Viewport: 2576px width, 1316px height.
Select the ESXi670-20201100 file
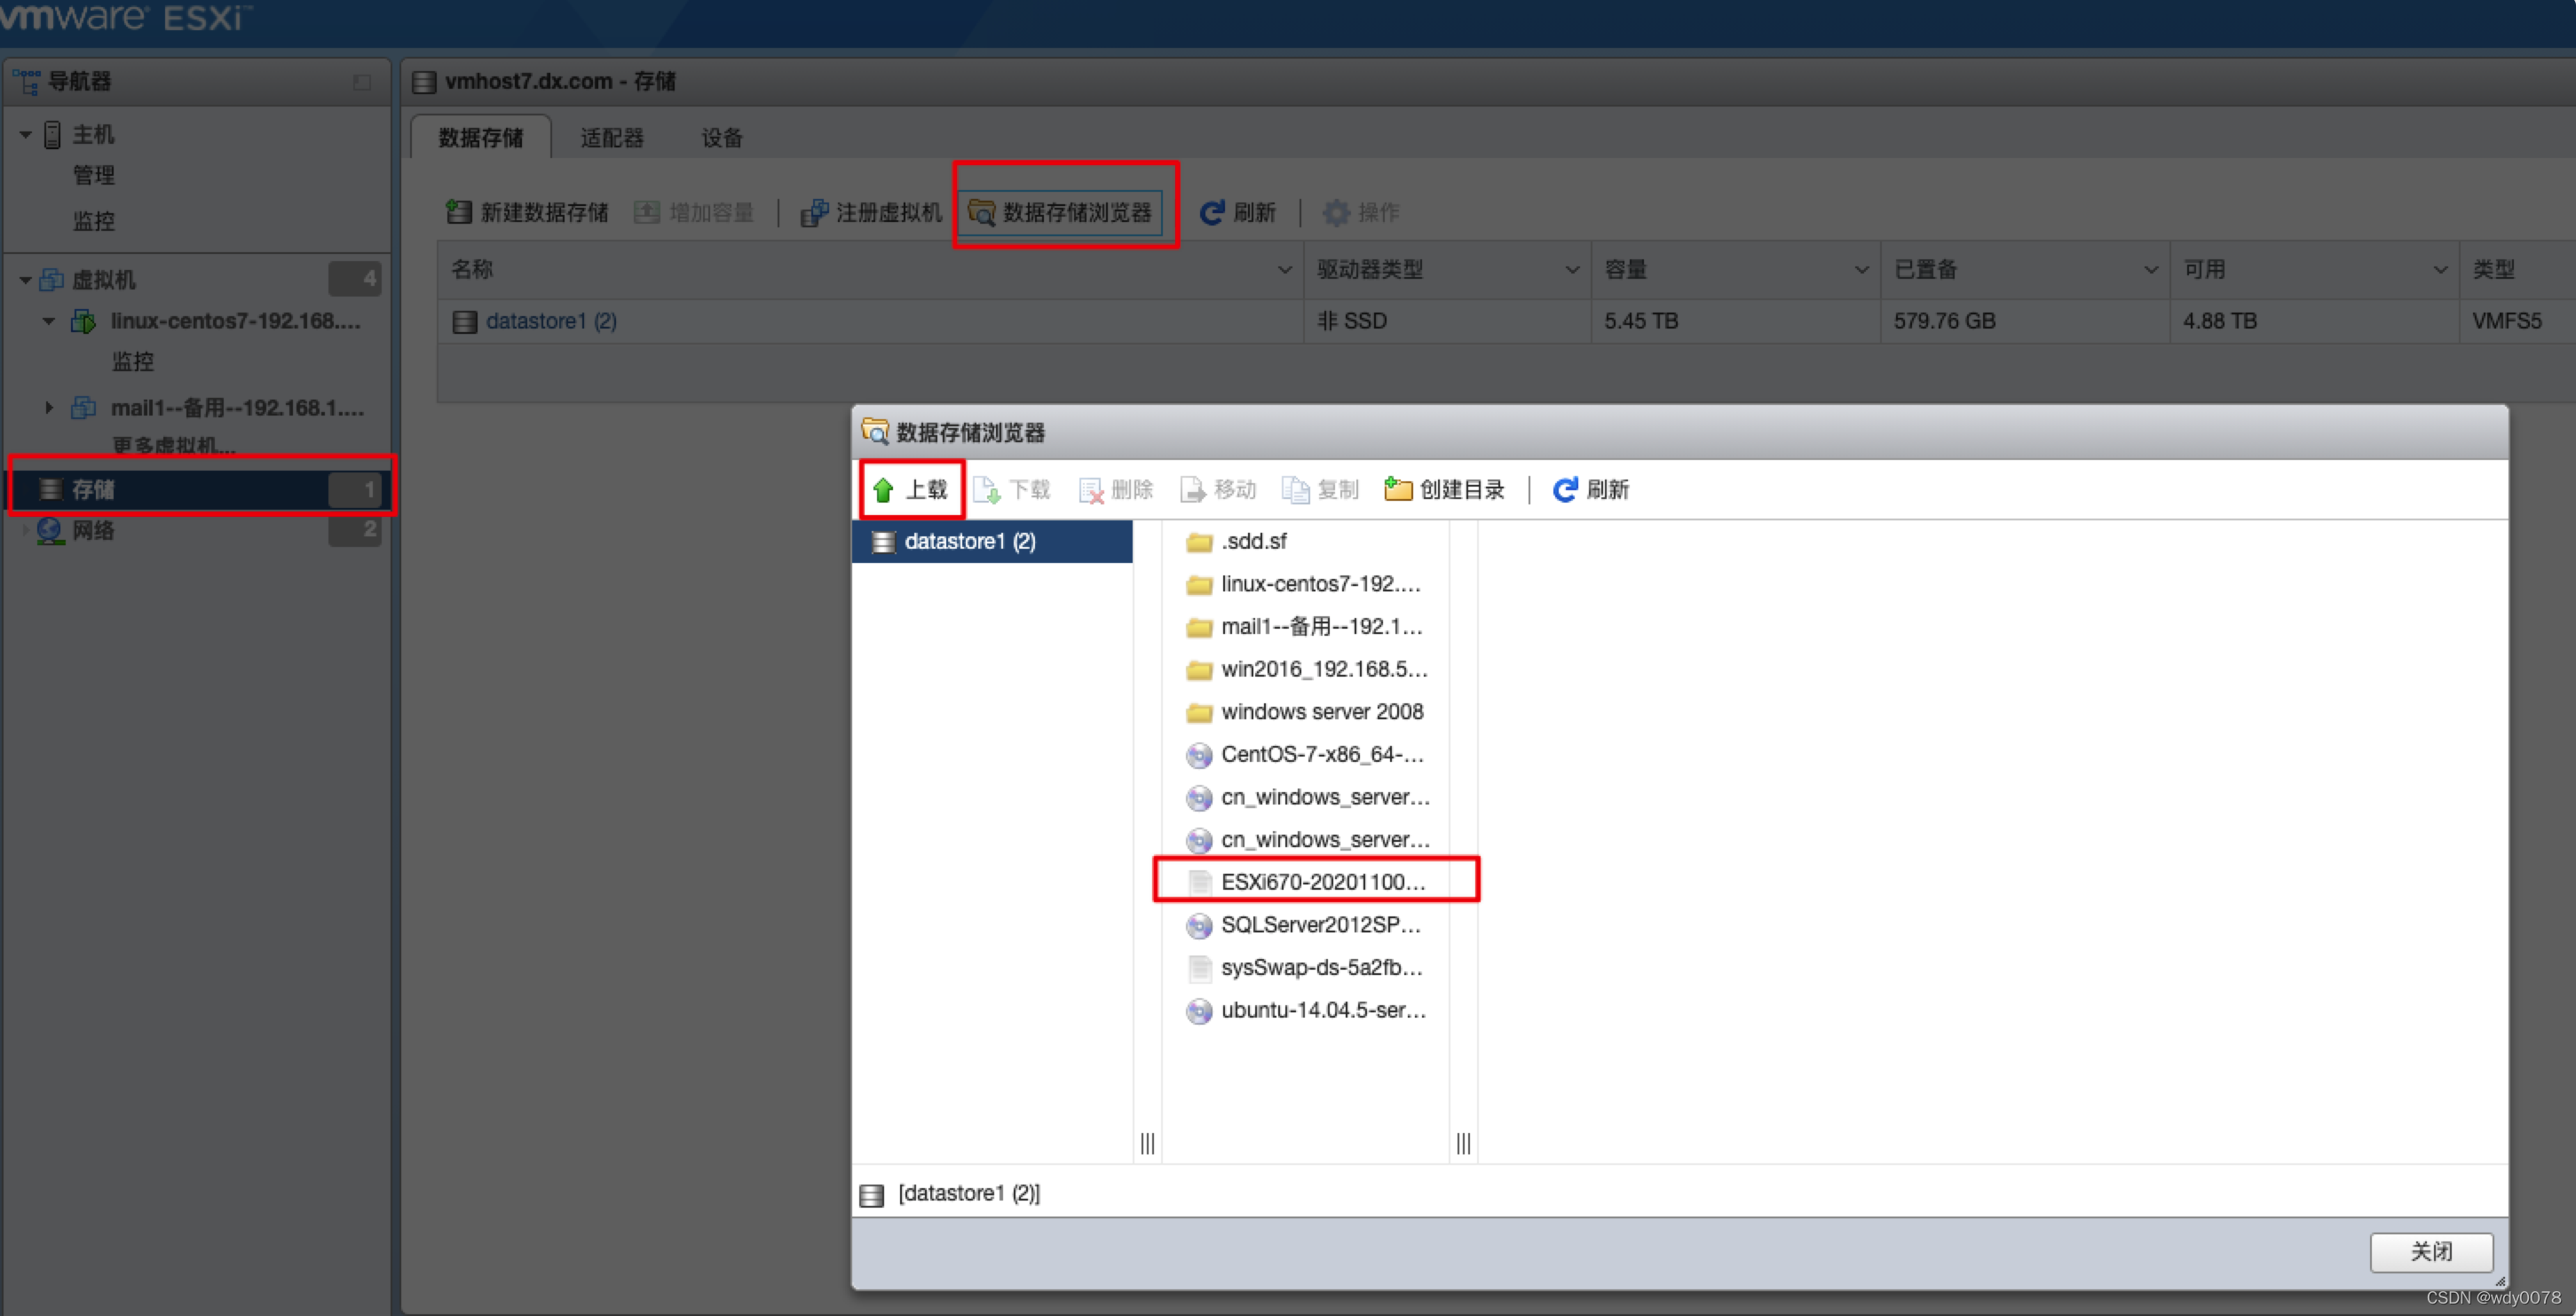tap(1320, 882)
